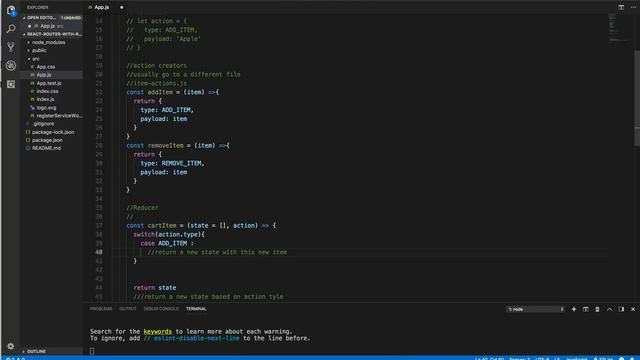Open the Manage gear in activity bar

tap(11, 346)
